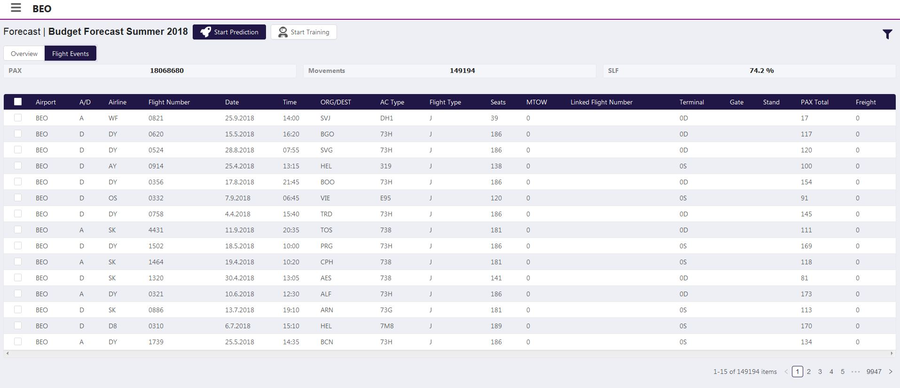Toggle the select-all checkbox in table header
The image size is (900, 388).
point(18,102)
